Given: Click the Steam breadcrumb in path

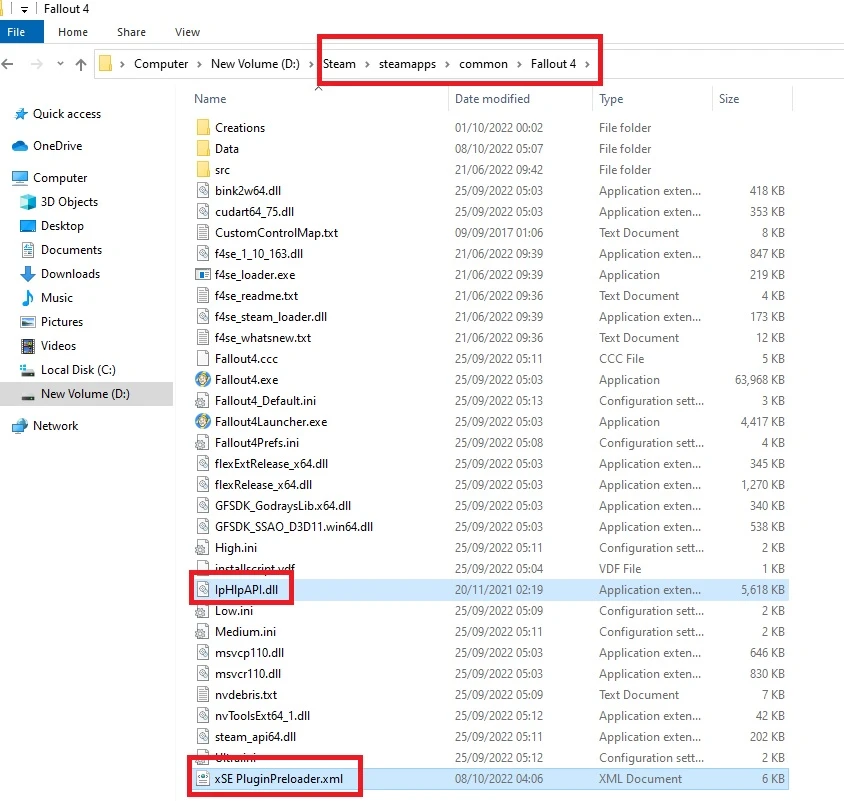Looking at the screenshot, I should pos(339,64).
